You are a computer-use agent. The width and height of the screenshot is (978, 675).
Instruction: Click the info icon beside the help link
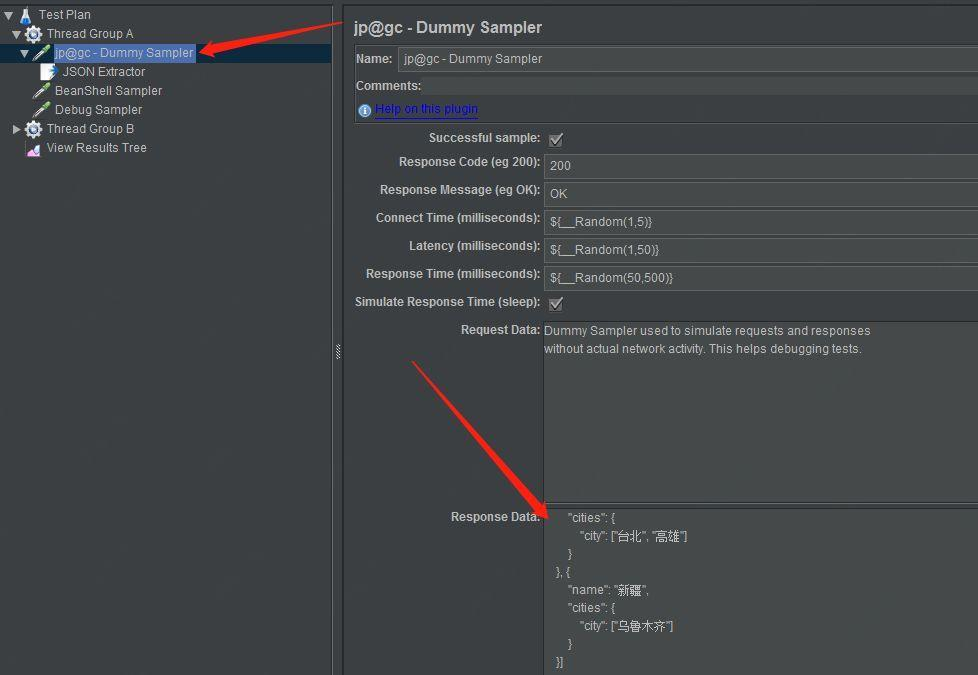click(x=365, y=110)
